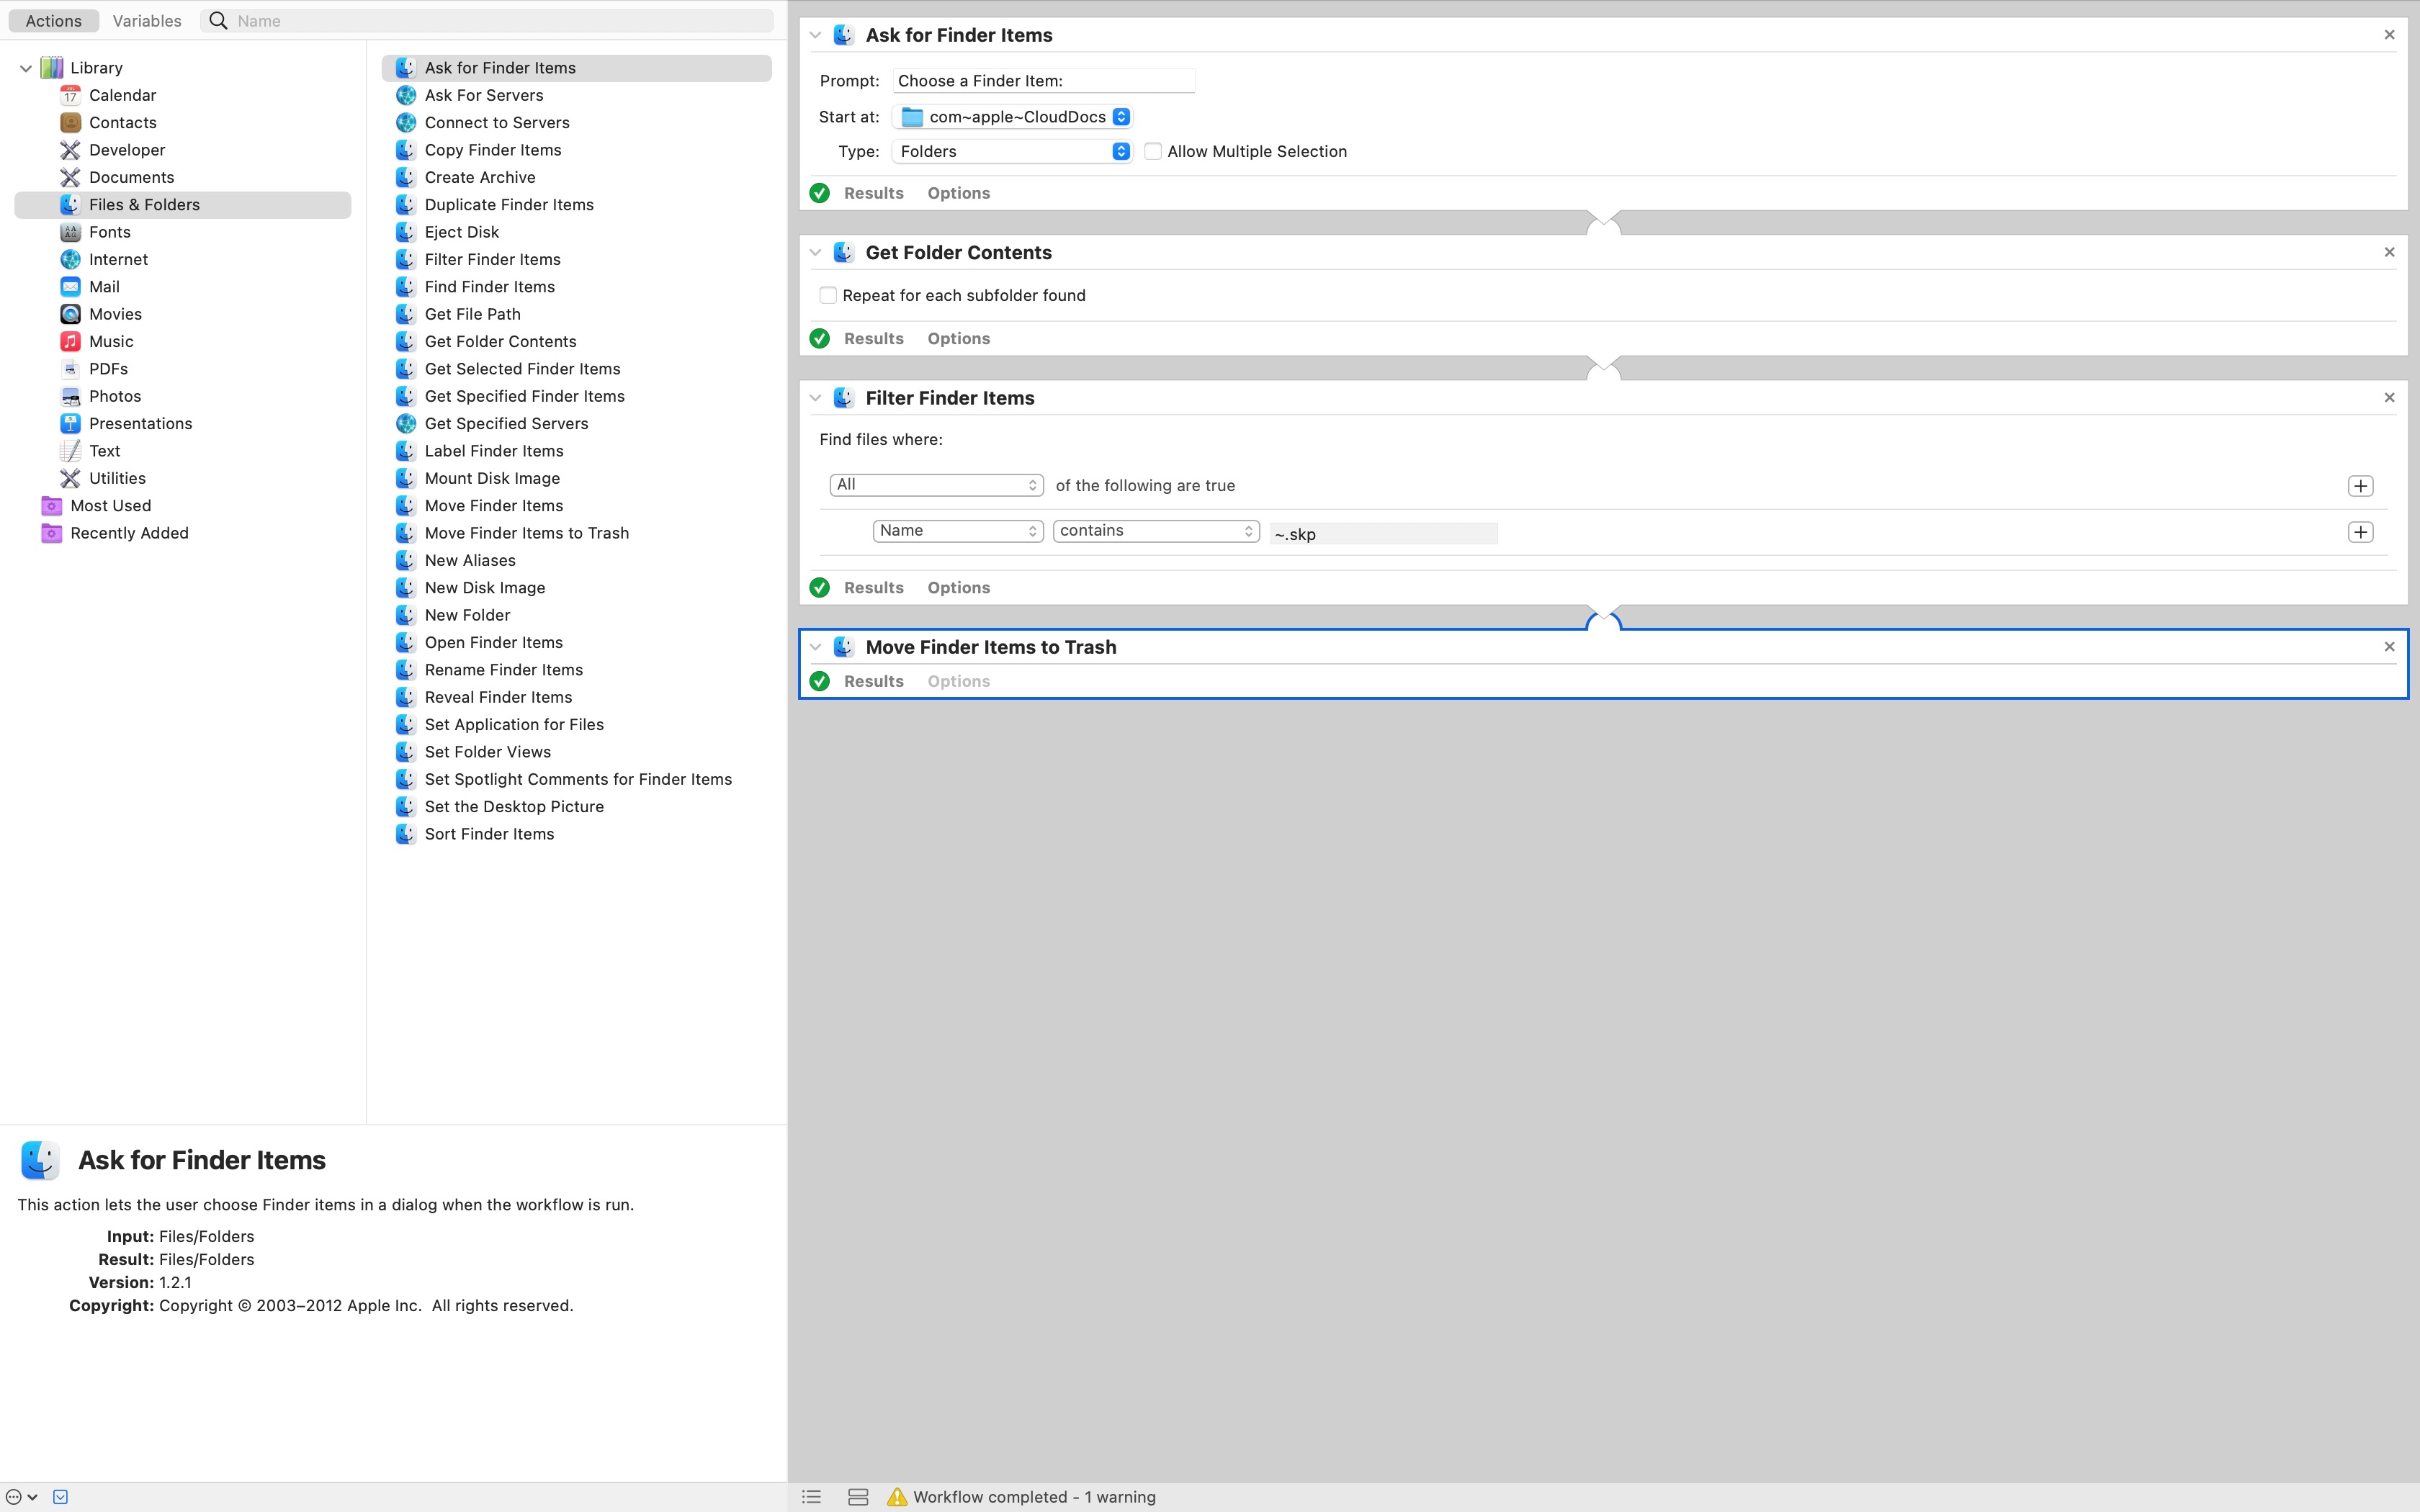Show Results of Filter Finder Items

point(873,587)
